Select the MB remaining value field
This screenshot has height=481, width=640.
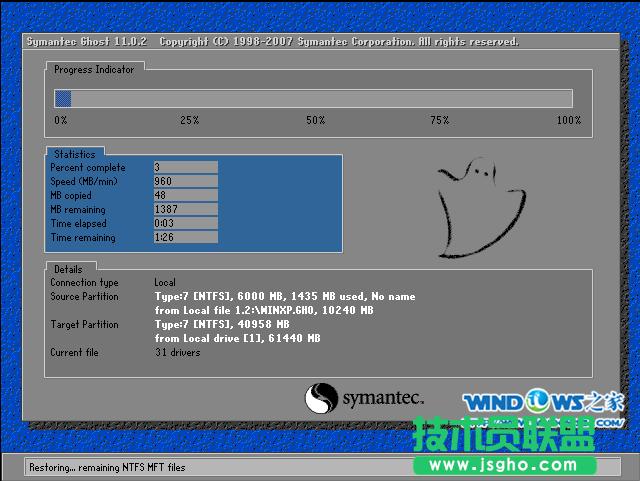[x=185, y=210]
